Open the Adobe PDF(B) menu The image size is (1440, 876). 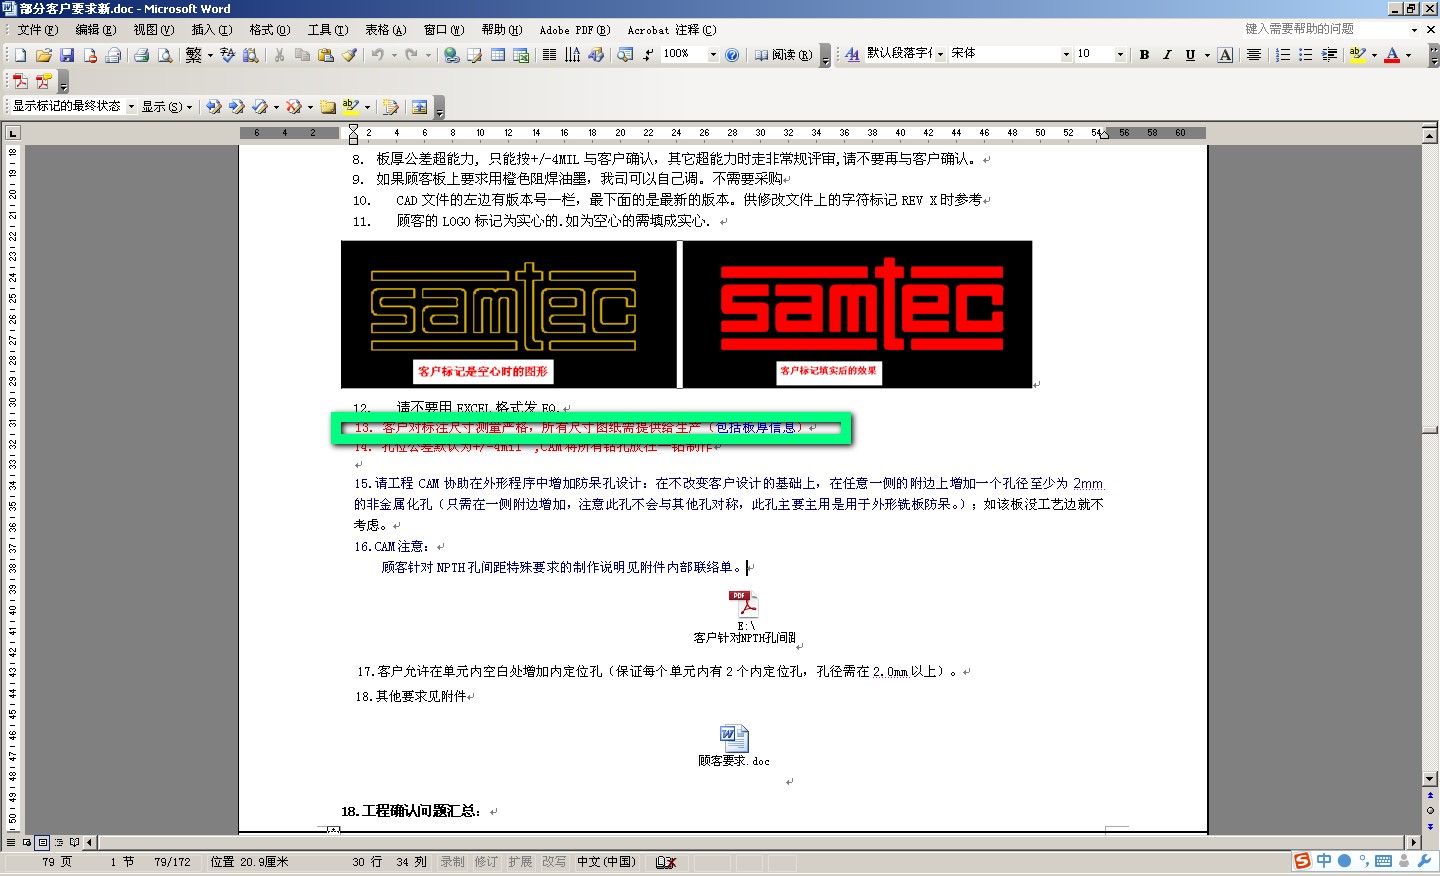[575, 30]
